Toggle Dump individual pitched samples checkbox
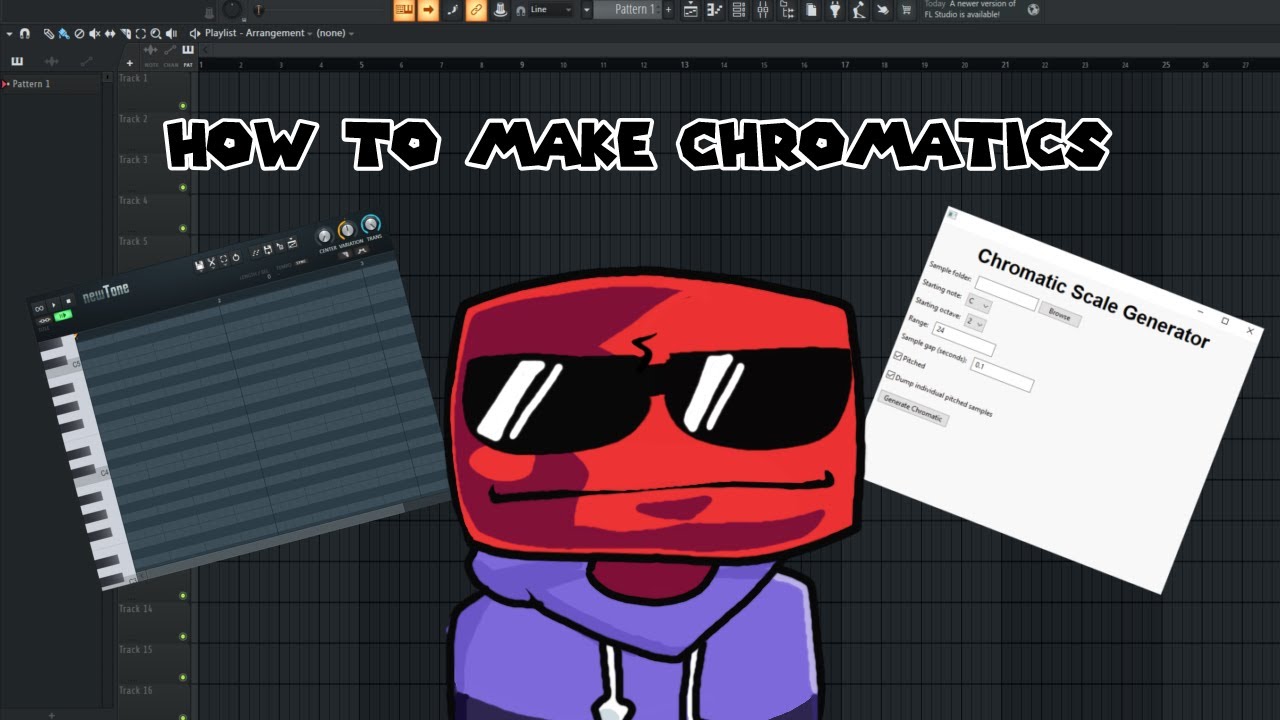 [890, 375]
